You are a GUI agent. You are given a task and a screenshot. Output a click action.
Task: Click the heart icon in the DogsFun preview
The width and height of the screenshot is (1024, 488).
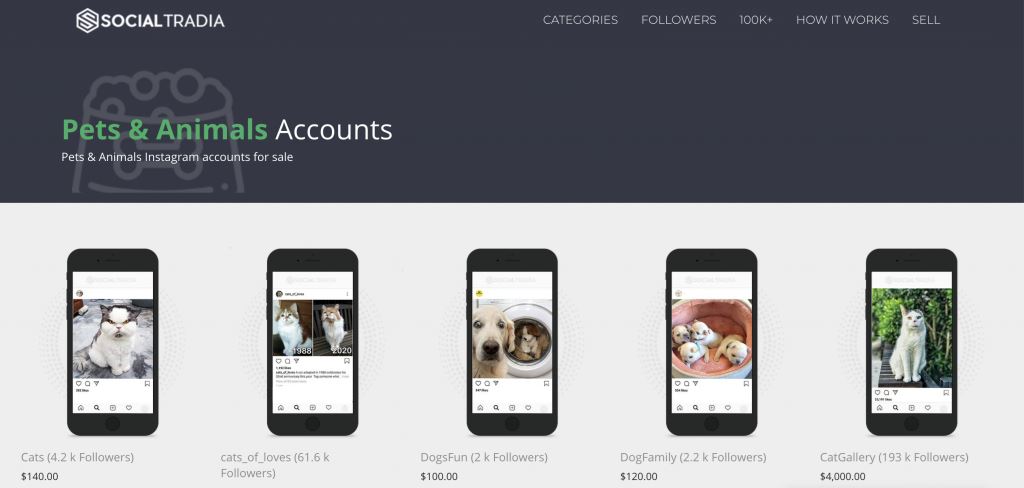coord(479,383)
